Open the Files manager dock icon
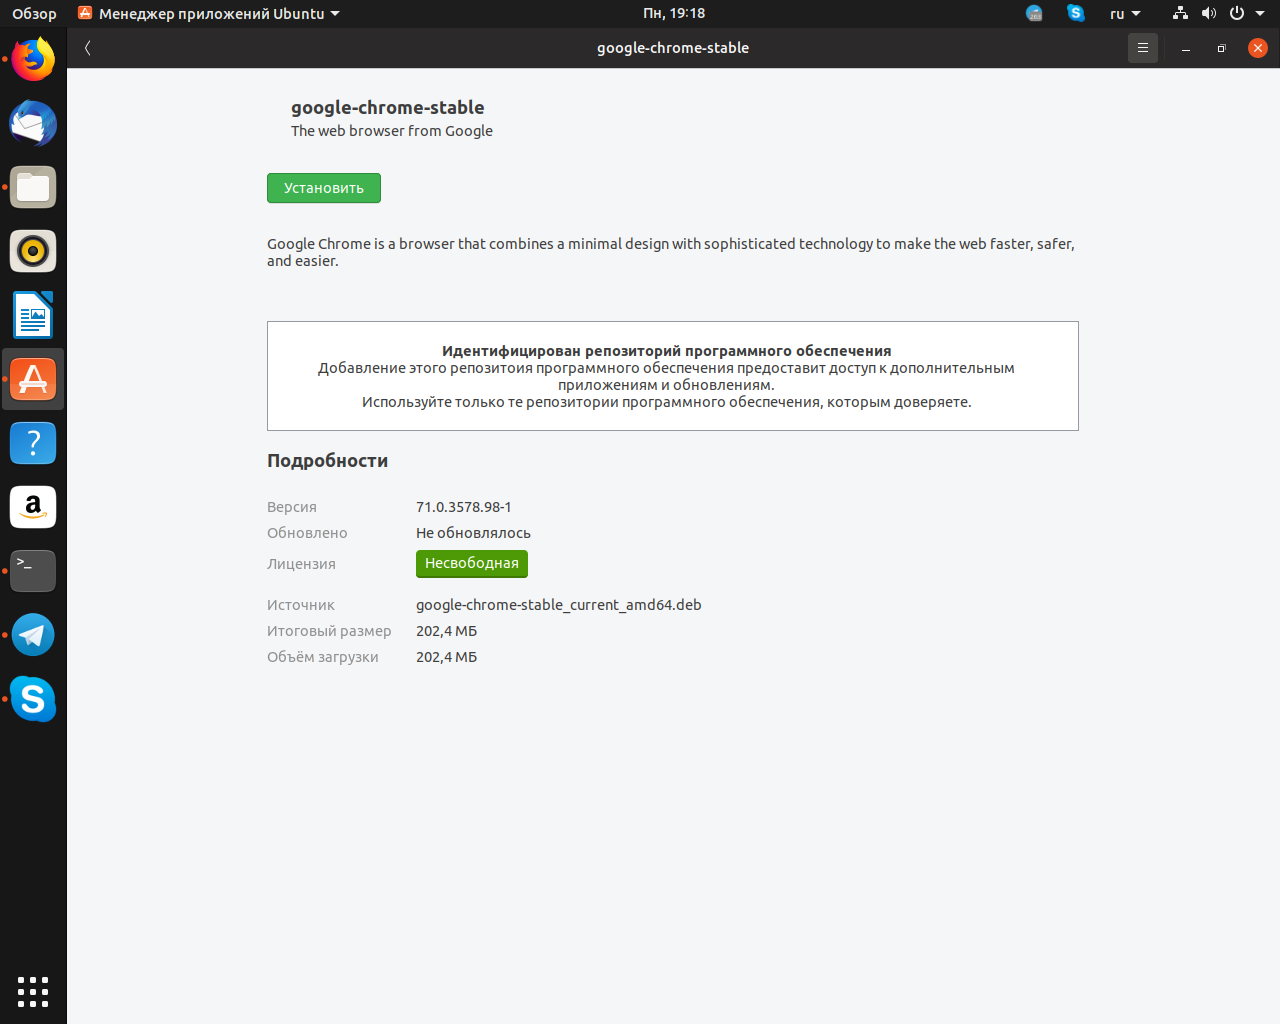 point(33,188)
